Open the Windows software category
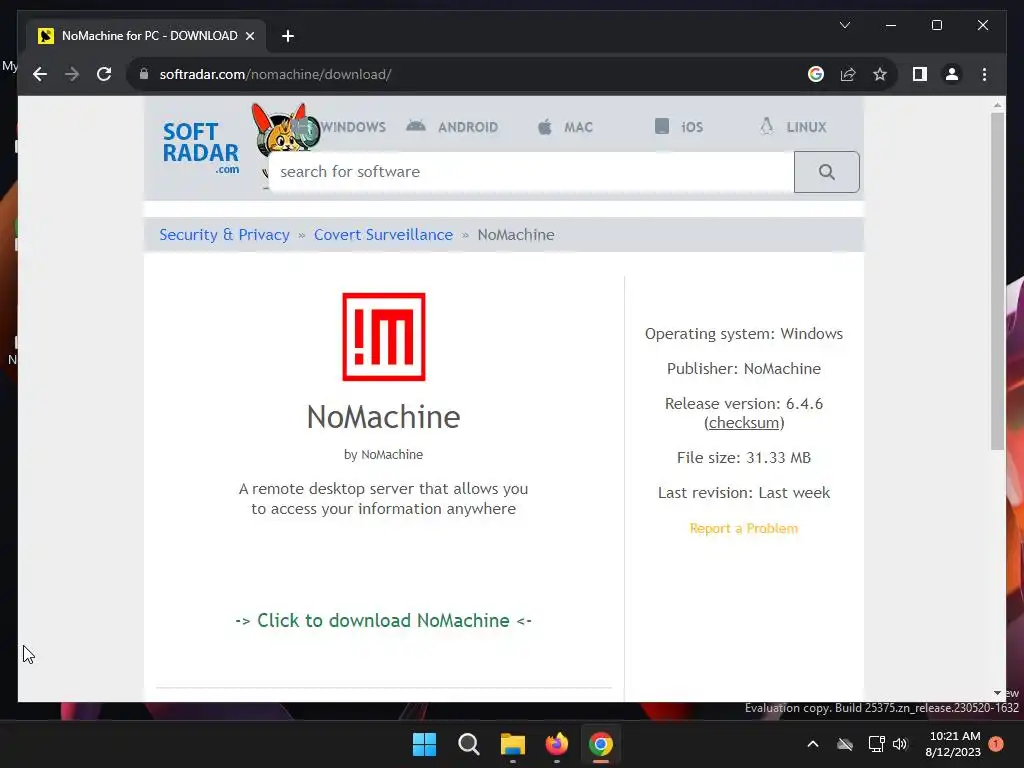Screen dimensions: 1024x768 [353, 127]
